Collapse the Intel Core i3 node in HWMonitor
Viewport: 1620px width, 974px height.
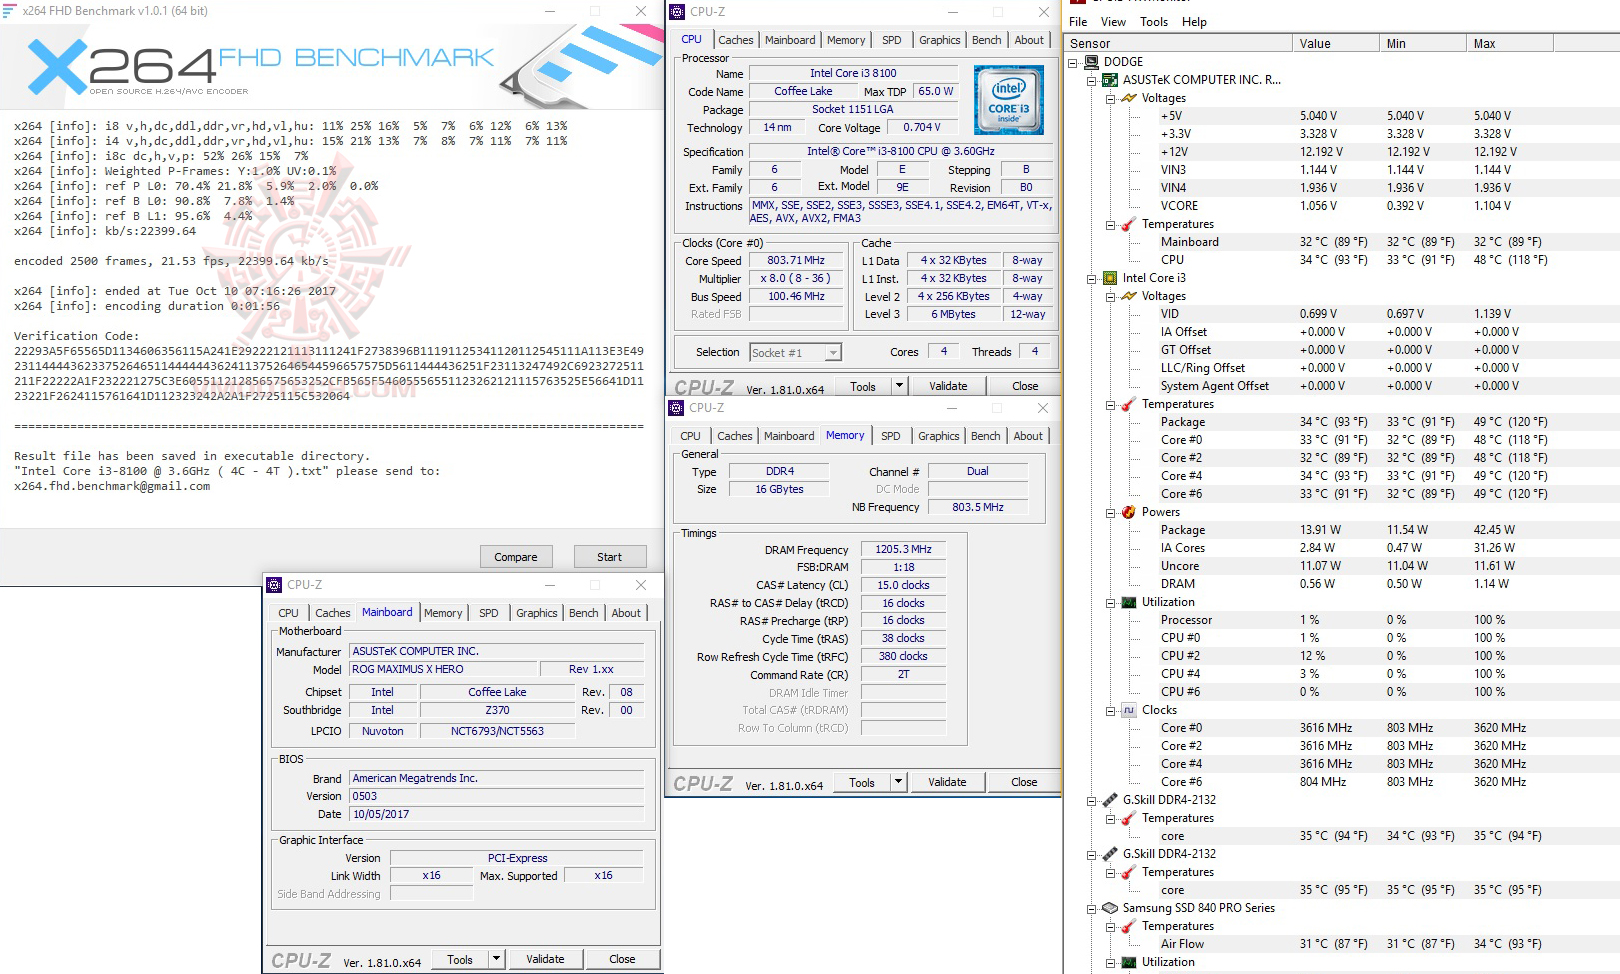[1092, 278]
